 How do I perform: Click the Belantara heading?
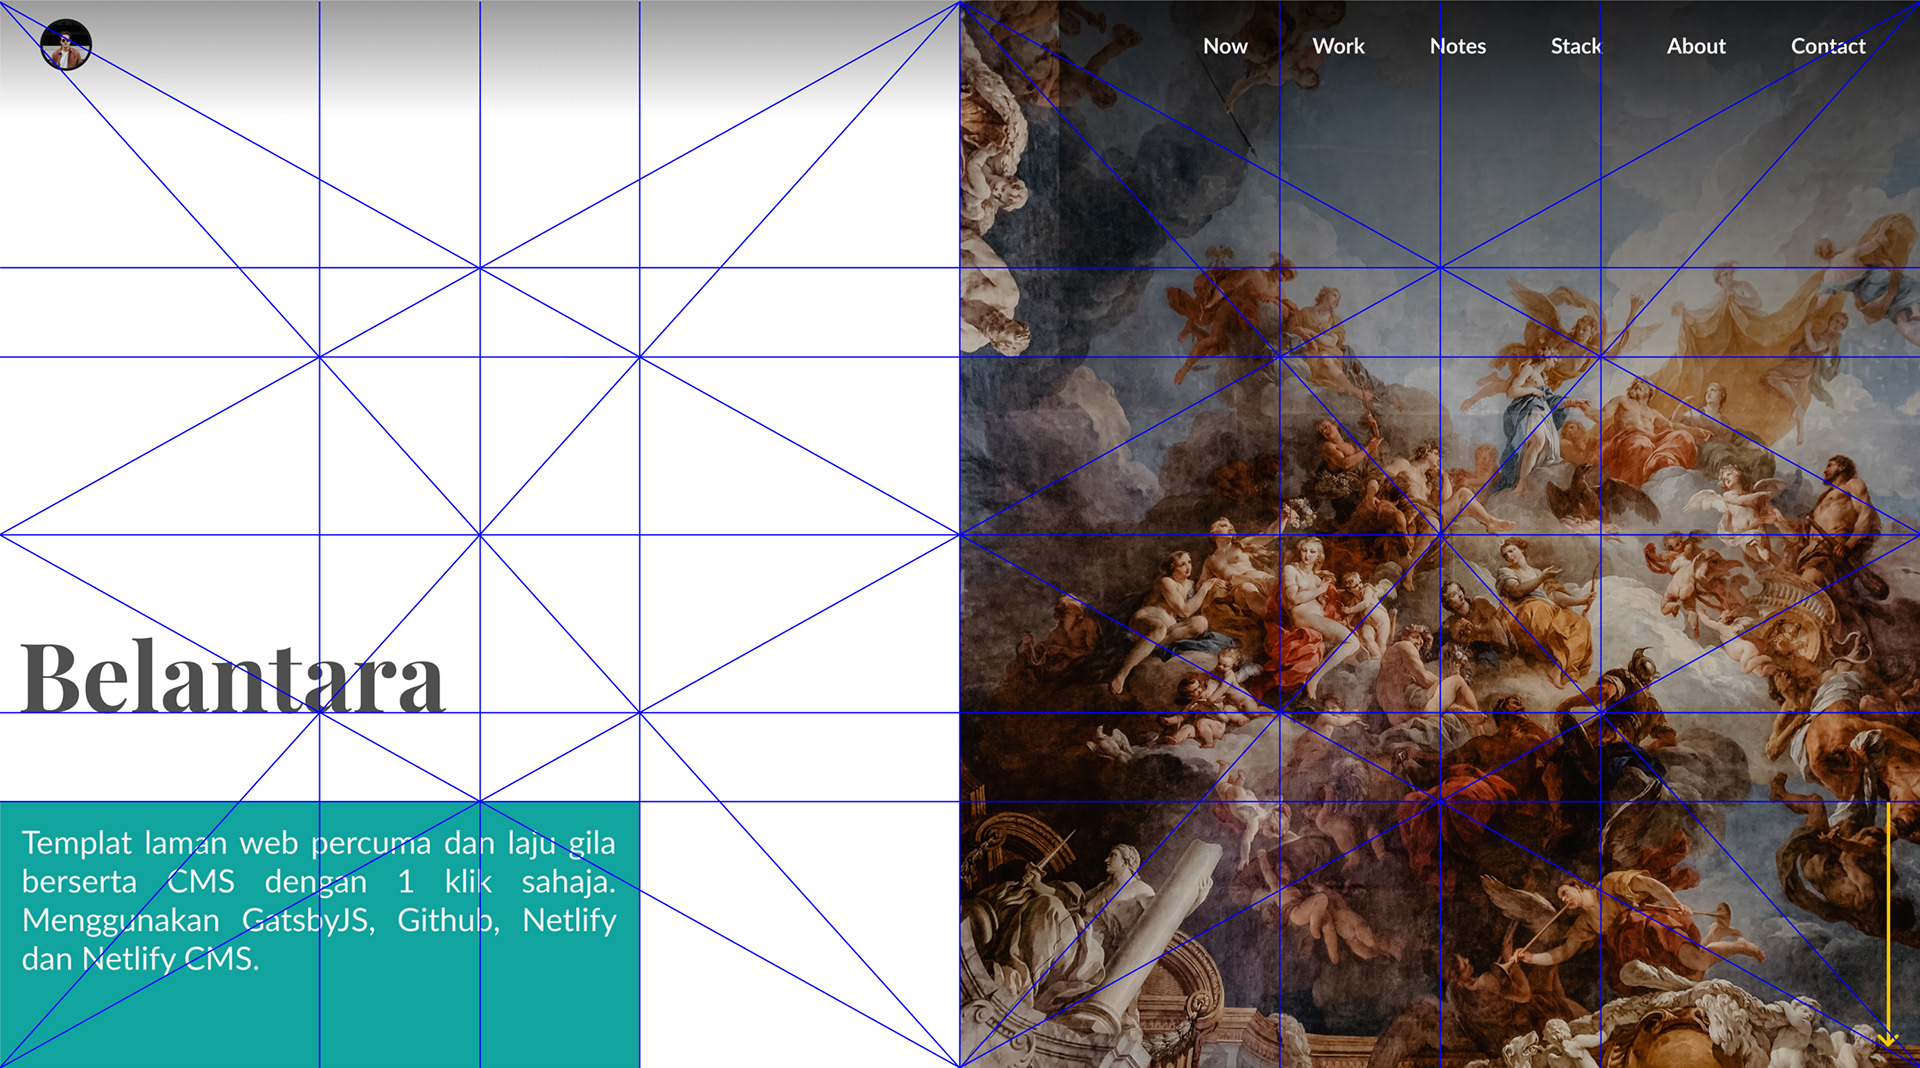[232, 678]
